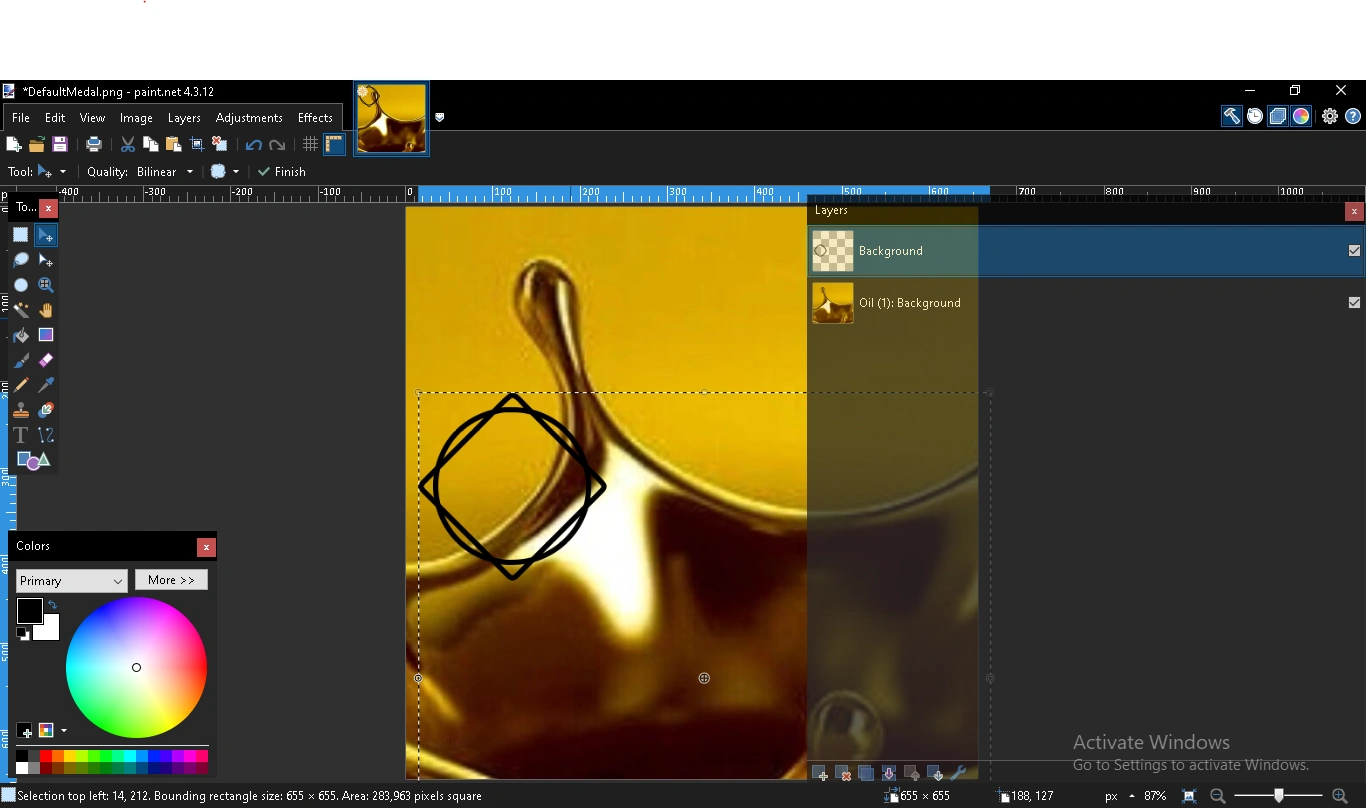Click the Crop to Selection icon
This screenshot has width=1366, height=808.
point(197,145)
